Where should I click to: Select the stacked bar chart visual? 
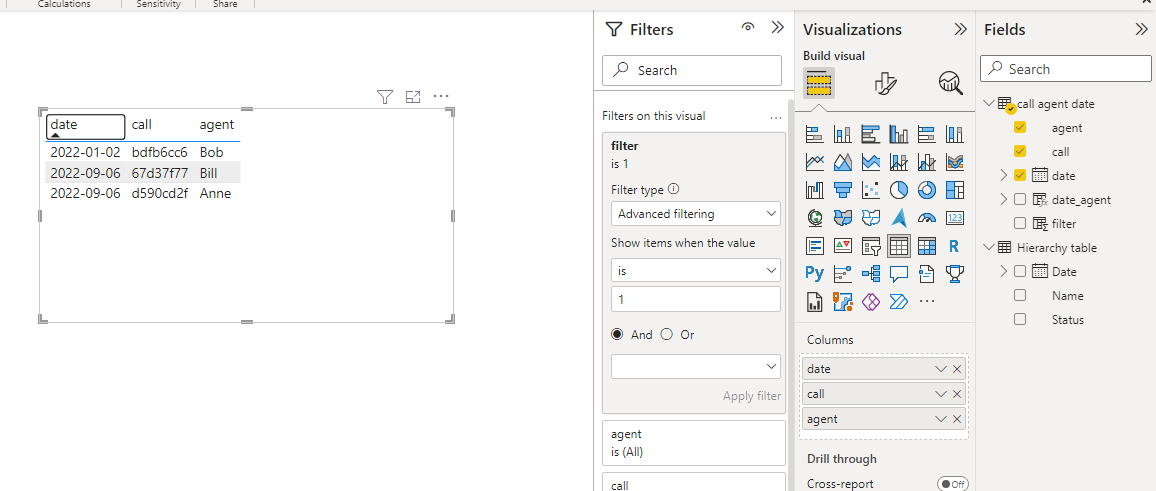pyautogui.click(x=814, y=134)
